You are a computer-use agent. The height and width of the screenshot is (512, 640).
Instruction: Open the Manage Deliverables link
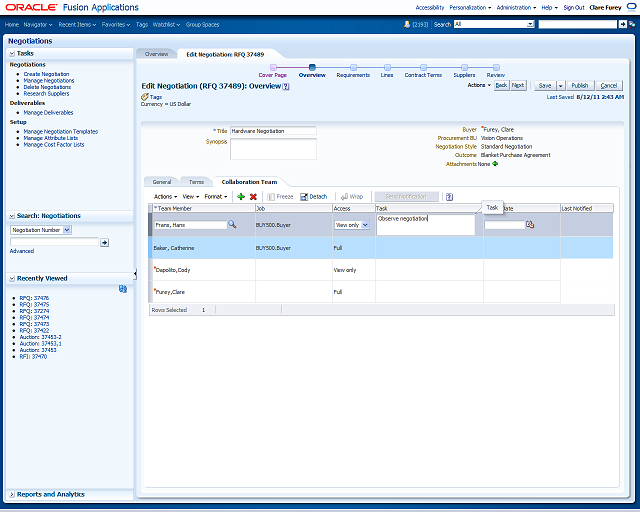(48, 113)
